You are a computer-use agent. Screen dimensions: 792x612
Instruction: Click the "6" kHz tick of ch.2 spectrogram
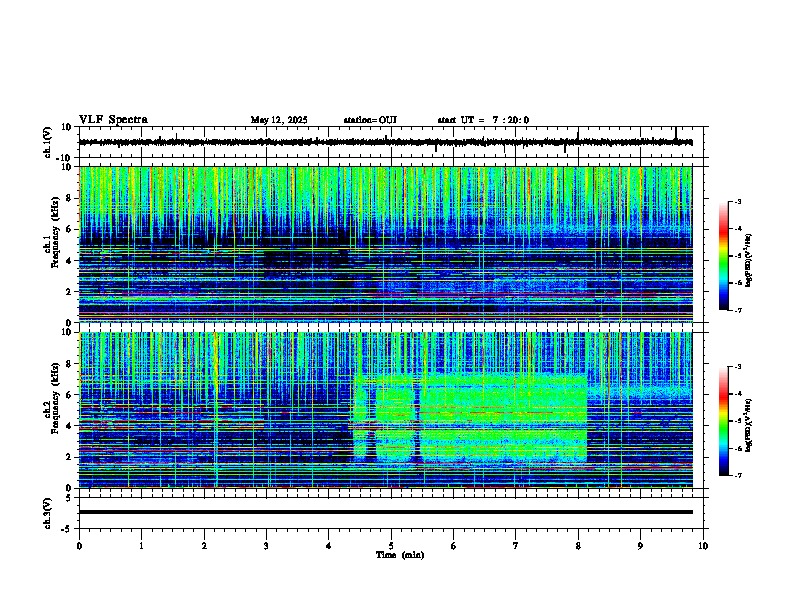(x=70, y=395)
